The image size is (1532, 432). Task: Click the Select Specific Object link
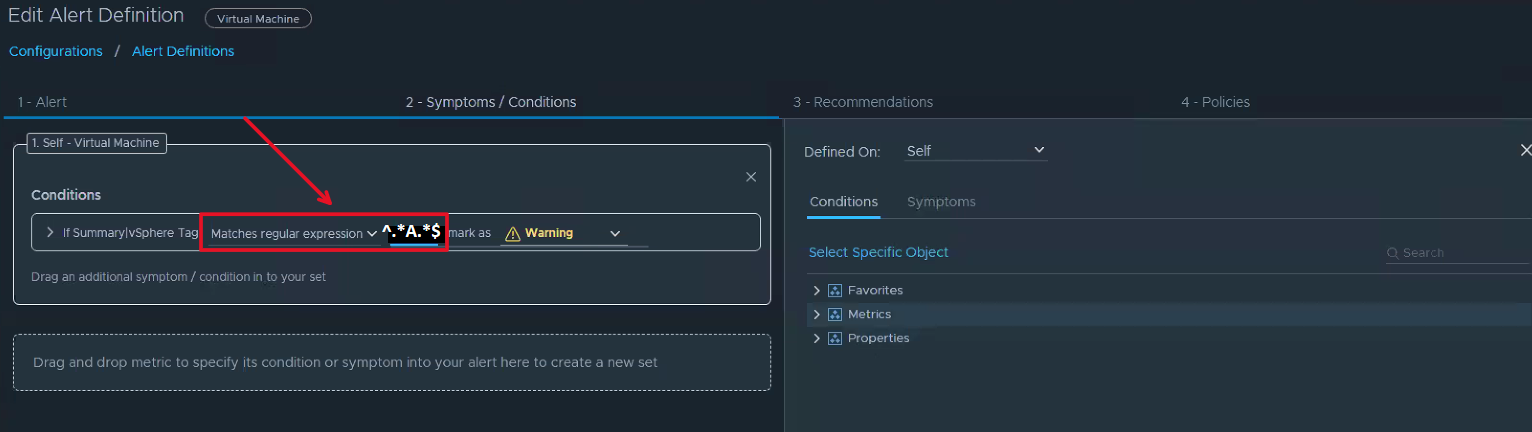(x=878, y=252)
